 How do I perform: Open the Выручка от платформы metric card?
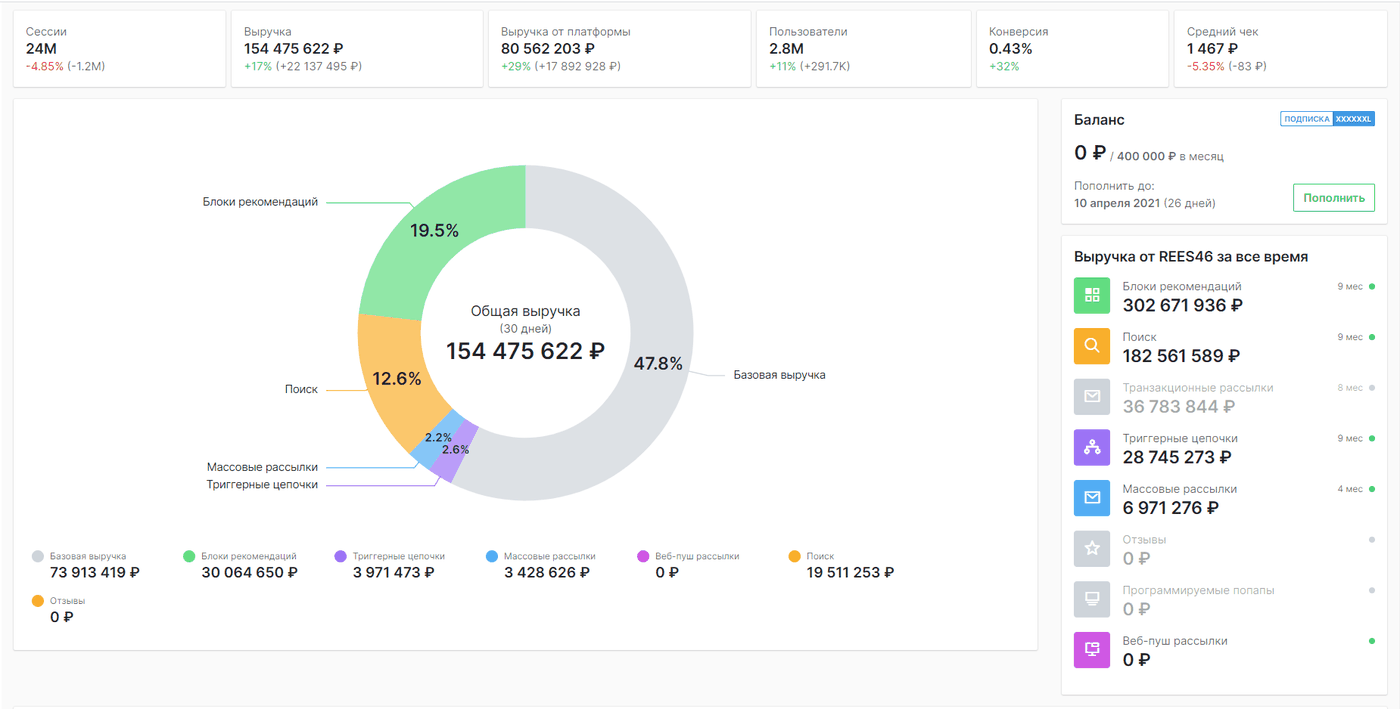click(x=619, y=49)
